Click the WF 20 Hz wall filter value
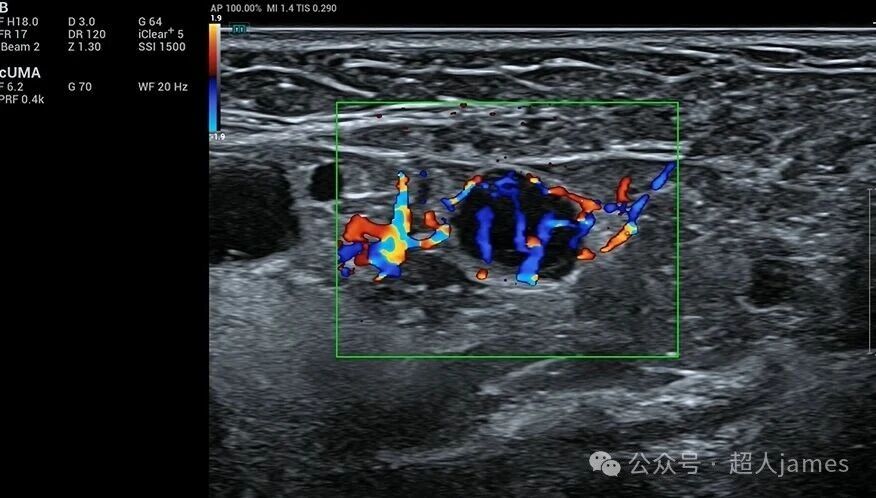 [x=163, y=87]
